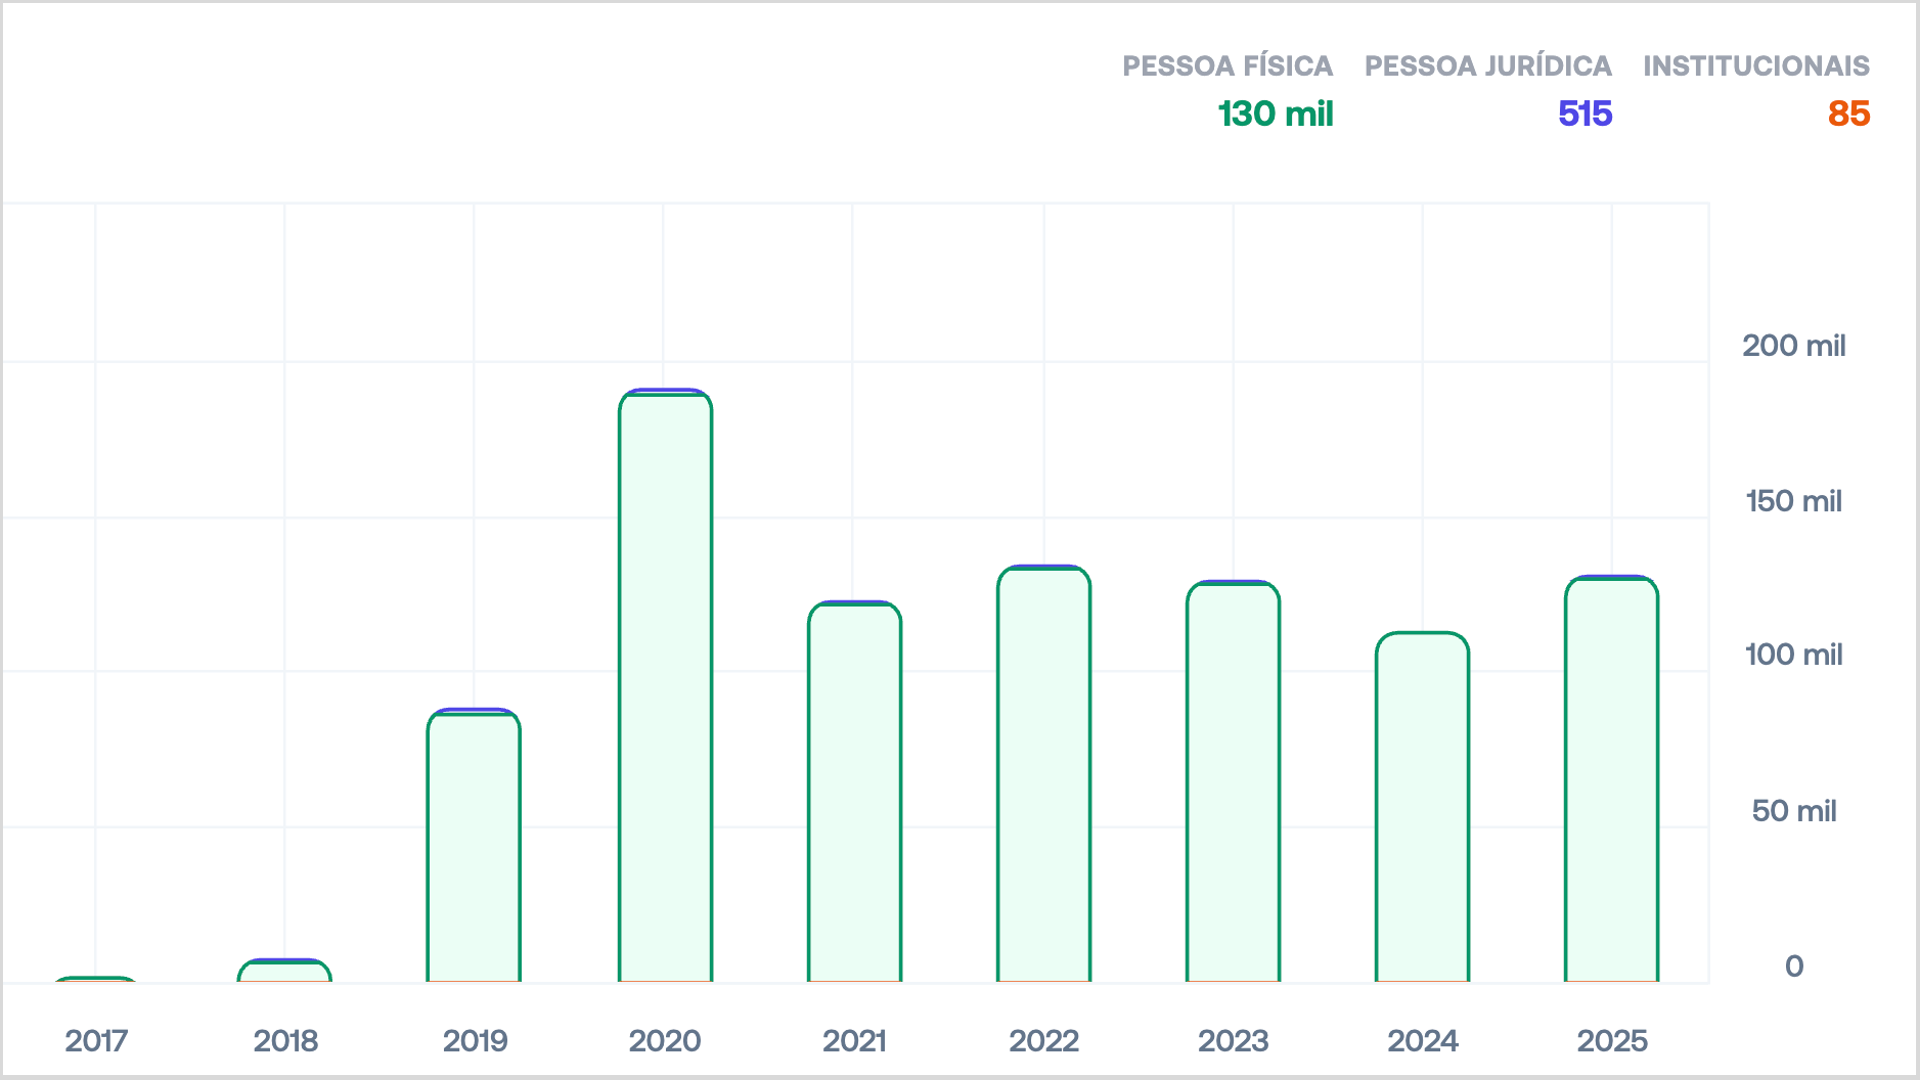Click the 200 mil y-axis label

1793,346
